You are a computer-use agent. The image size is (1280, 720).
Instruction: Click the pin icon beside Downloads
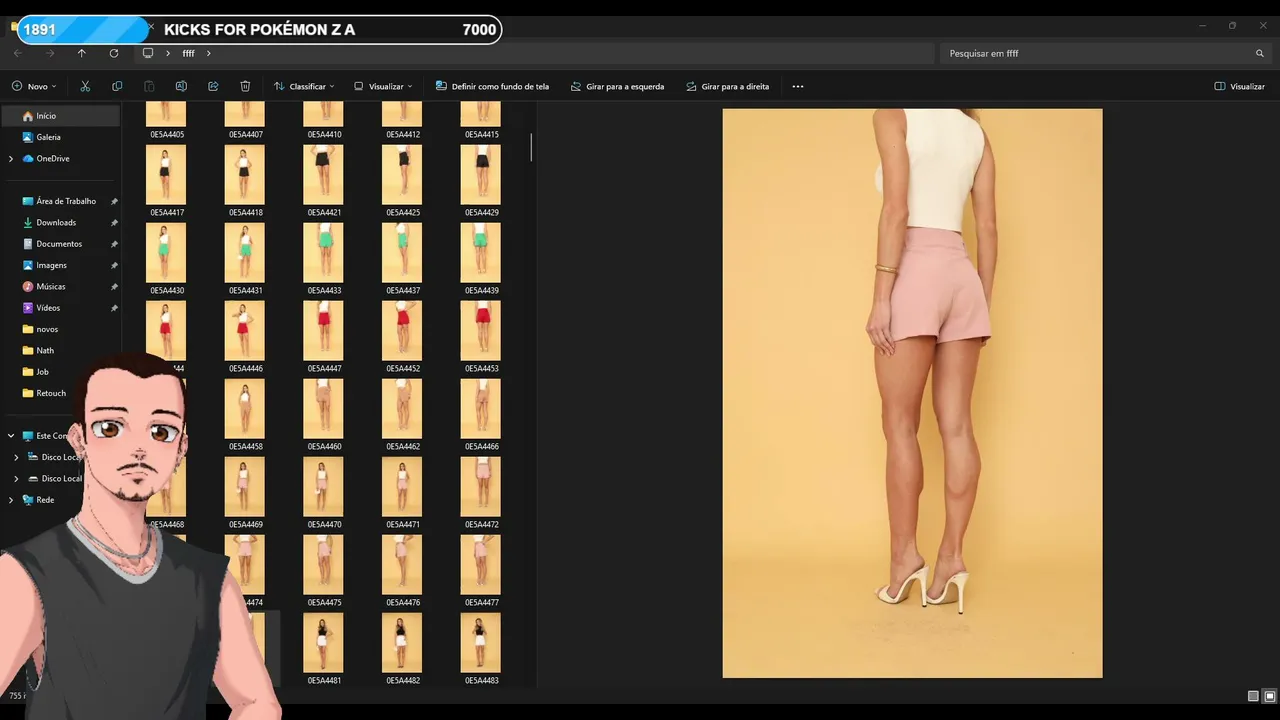114,222
